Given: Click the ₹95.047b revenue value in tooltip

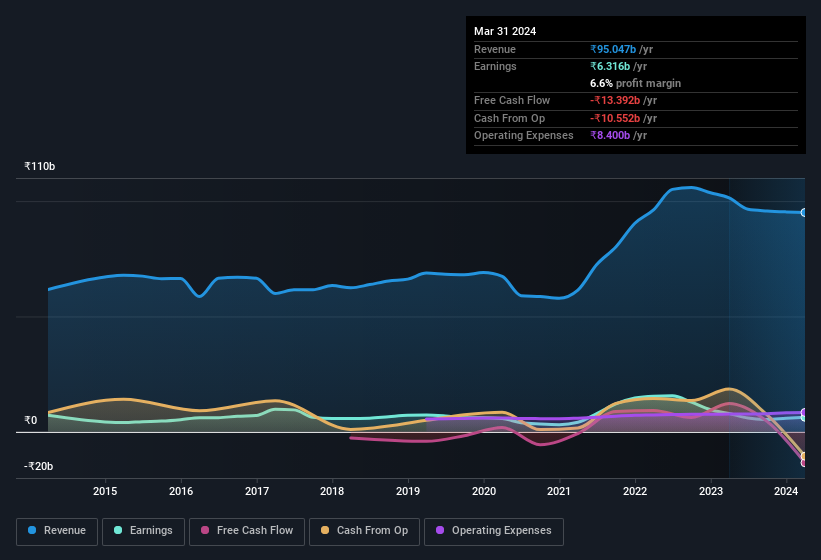Looking at the screenshot, I should click(621, 49).
